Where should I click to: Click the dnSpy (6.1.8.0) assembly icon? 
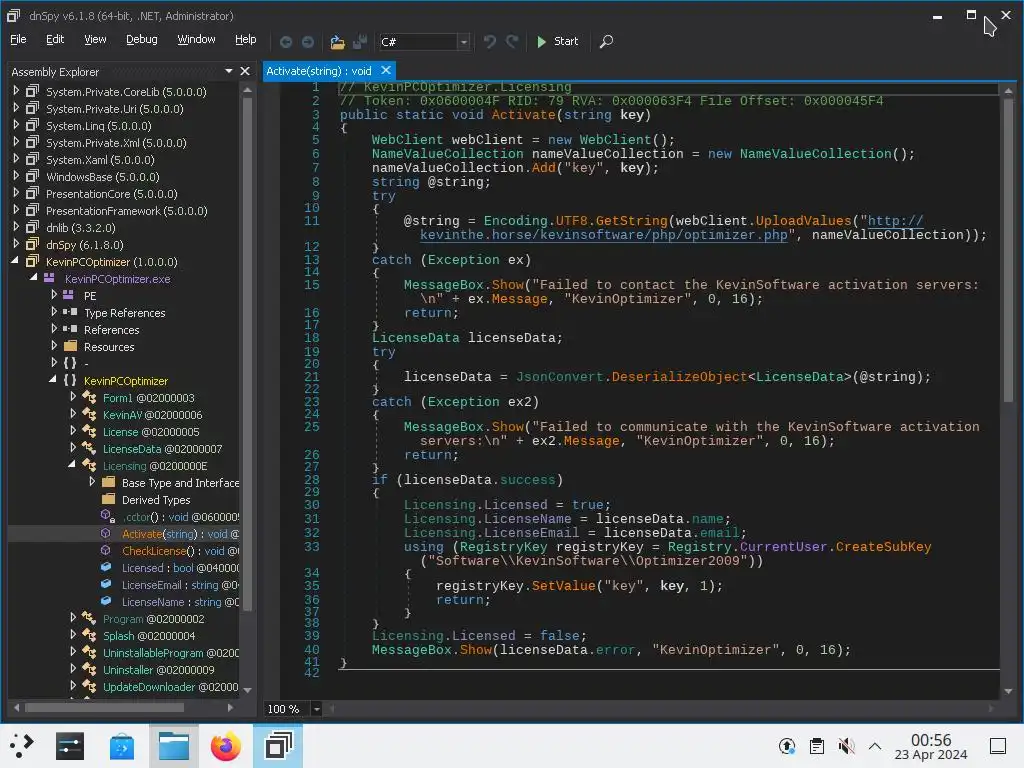coord(32,244)
